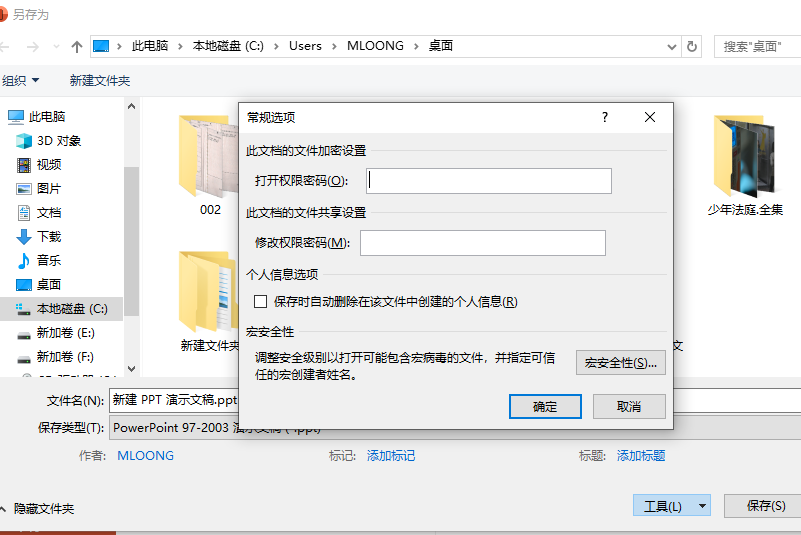Click the author MLOONG link

pos(146,455)
